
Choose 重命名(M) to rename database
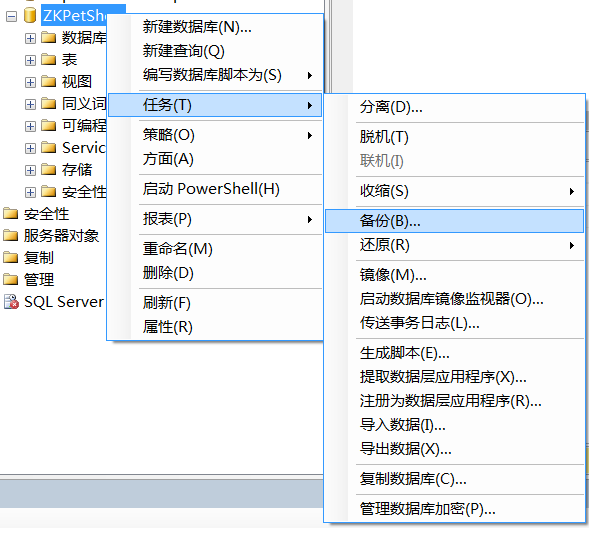(215, 249)
